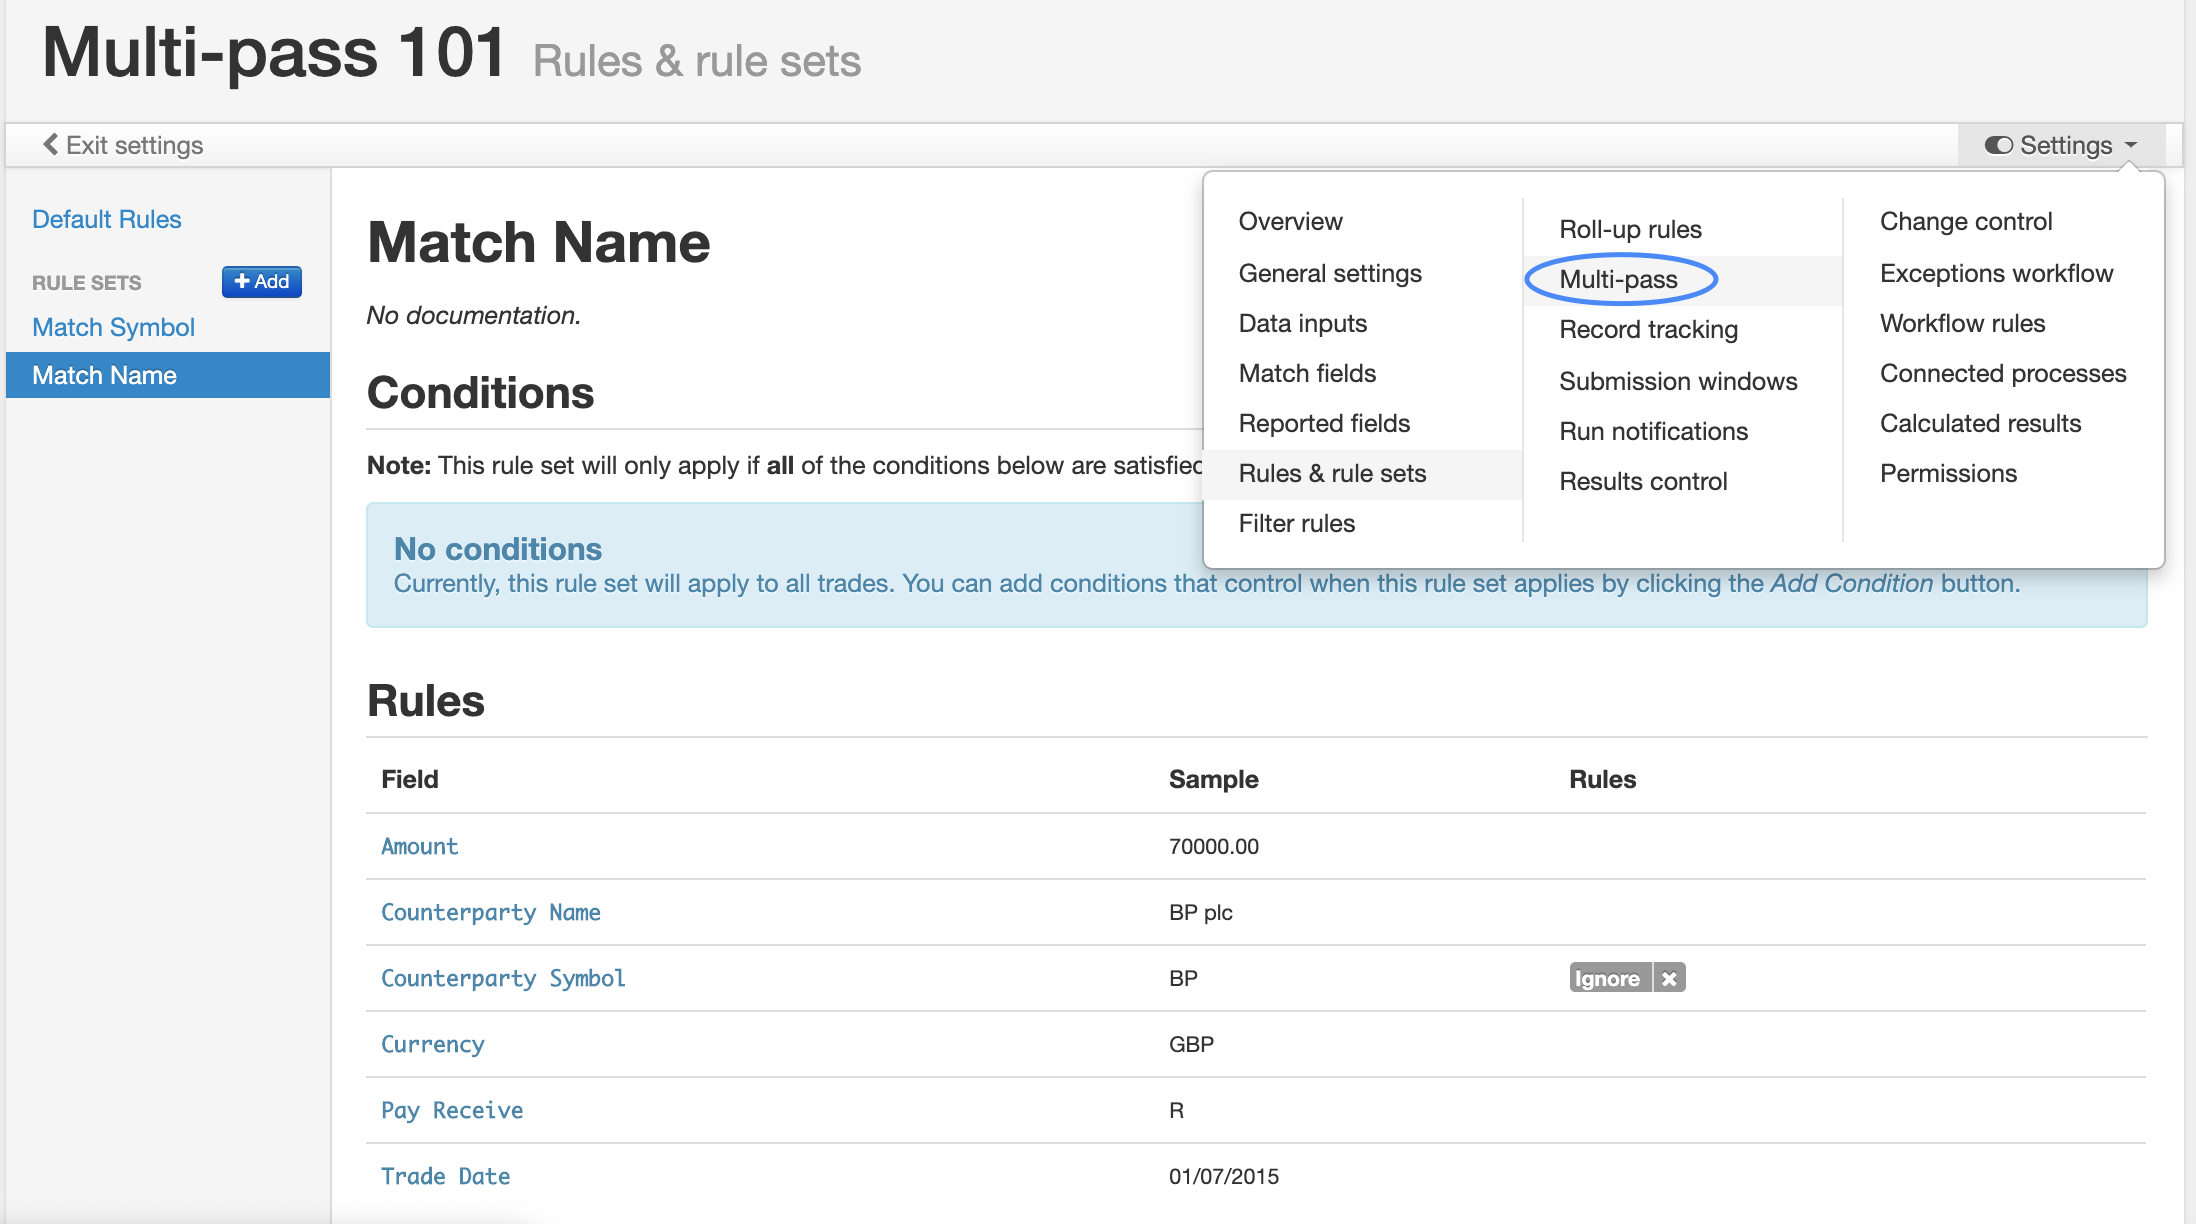Click the Settings toggle icon
Screen dimensions: 2196x1224
click(x=1998, y=145)
